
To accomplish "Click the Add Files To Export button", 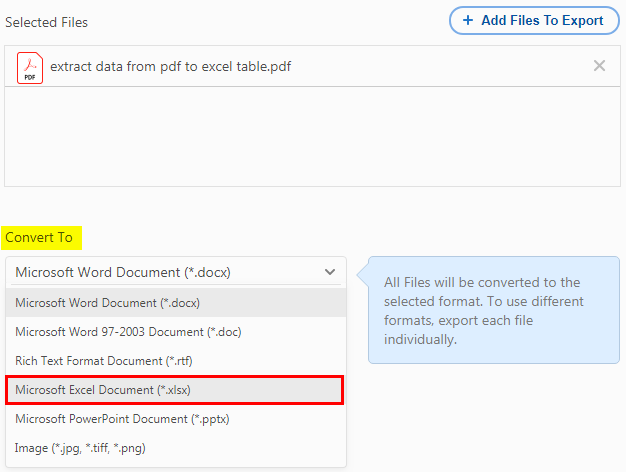I will [534, 20].
